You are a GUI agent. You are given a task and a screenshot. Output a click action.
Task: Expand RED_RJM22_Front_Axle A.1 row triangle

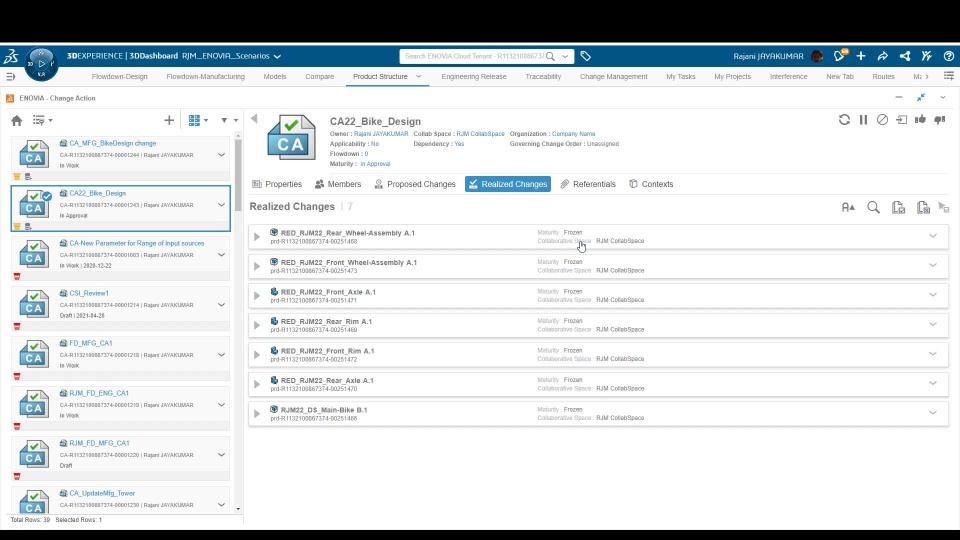(x=257, y=296)
